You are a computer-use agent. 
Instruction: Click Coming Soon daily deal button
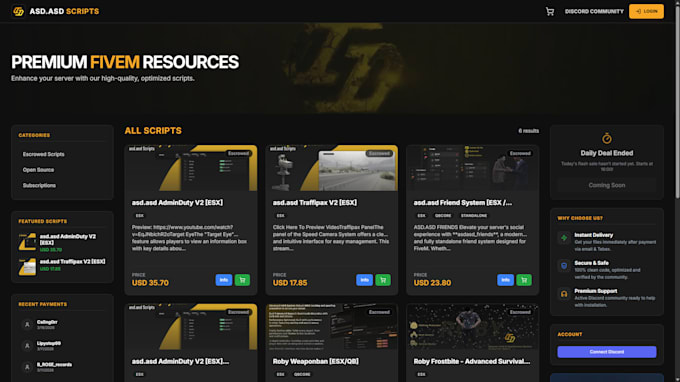607,185
